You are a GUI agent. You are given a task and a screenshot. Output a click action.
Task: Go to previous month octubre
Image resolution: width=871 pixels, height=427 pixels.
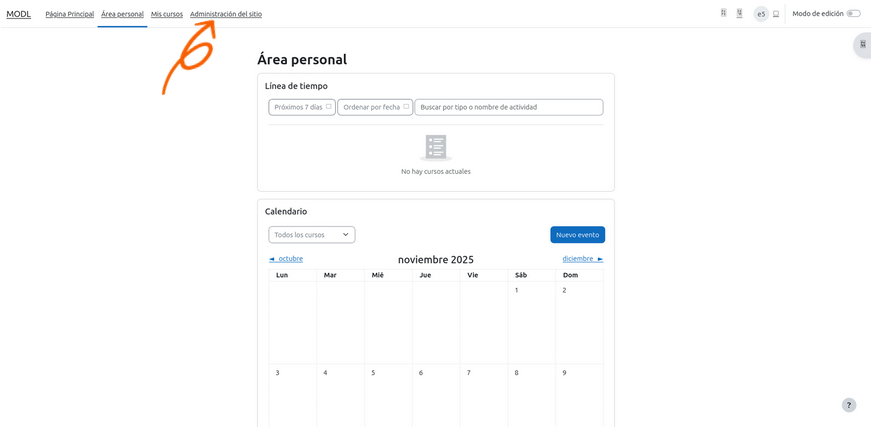286,259
